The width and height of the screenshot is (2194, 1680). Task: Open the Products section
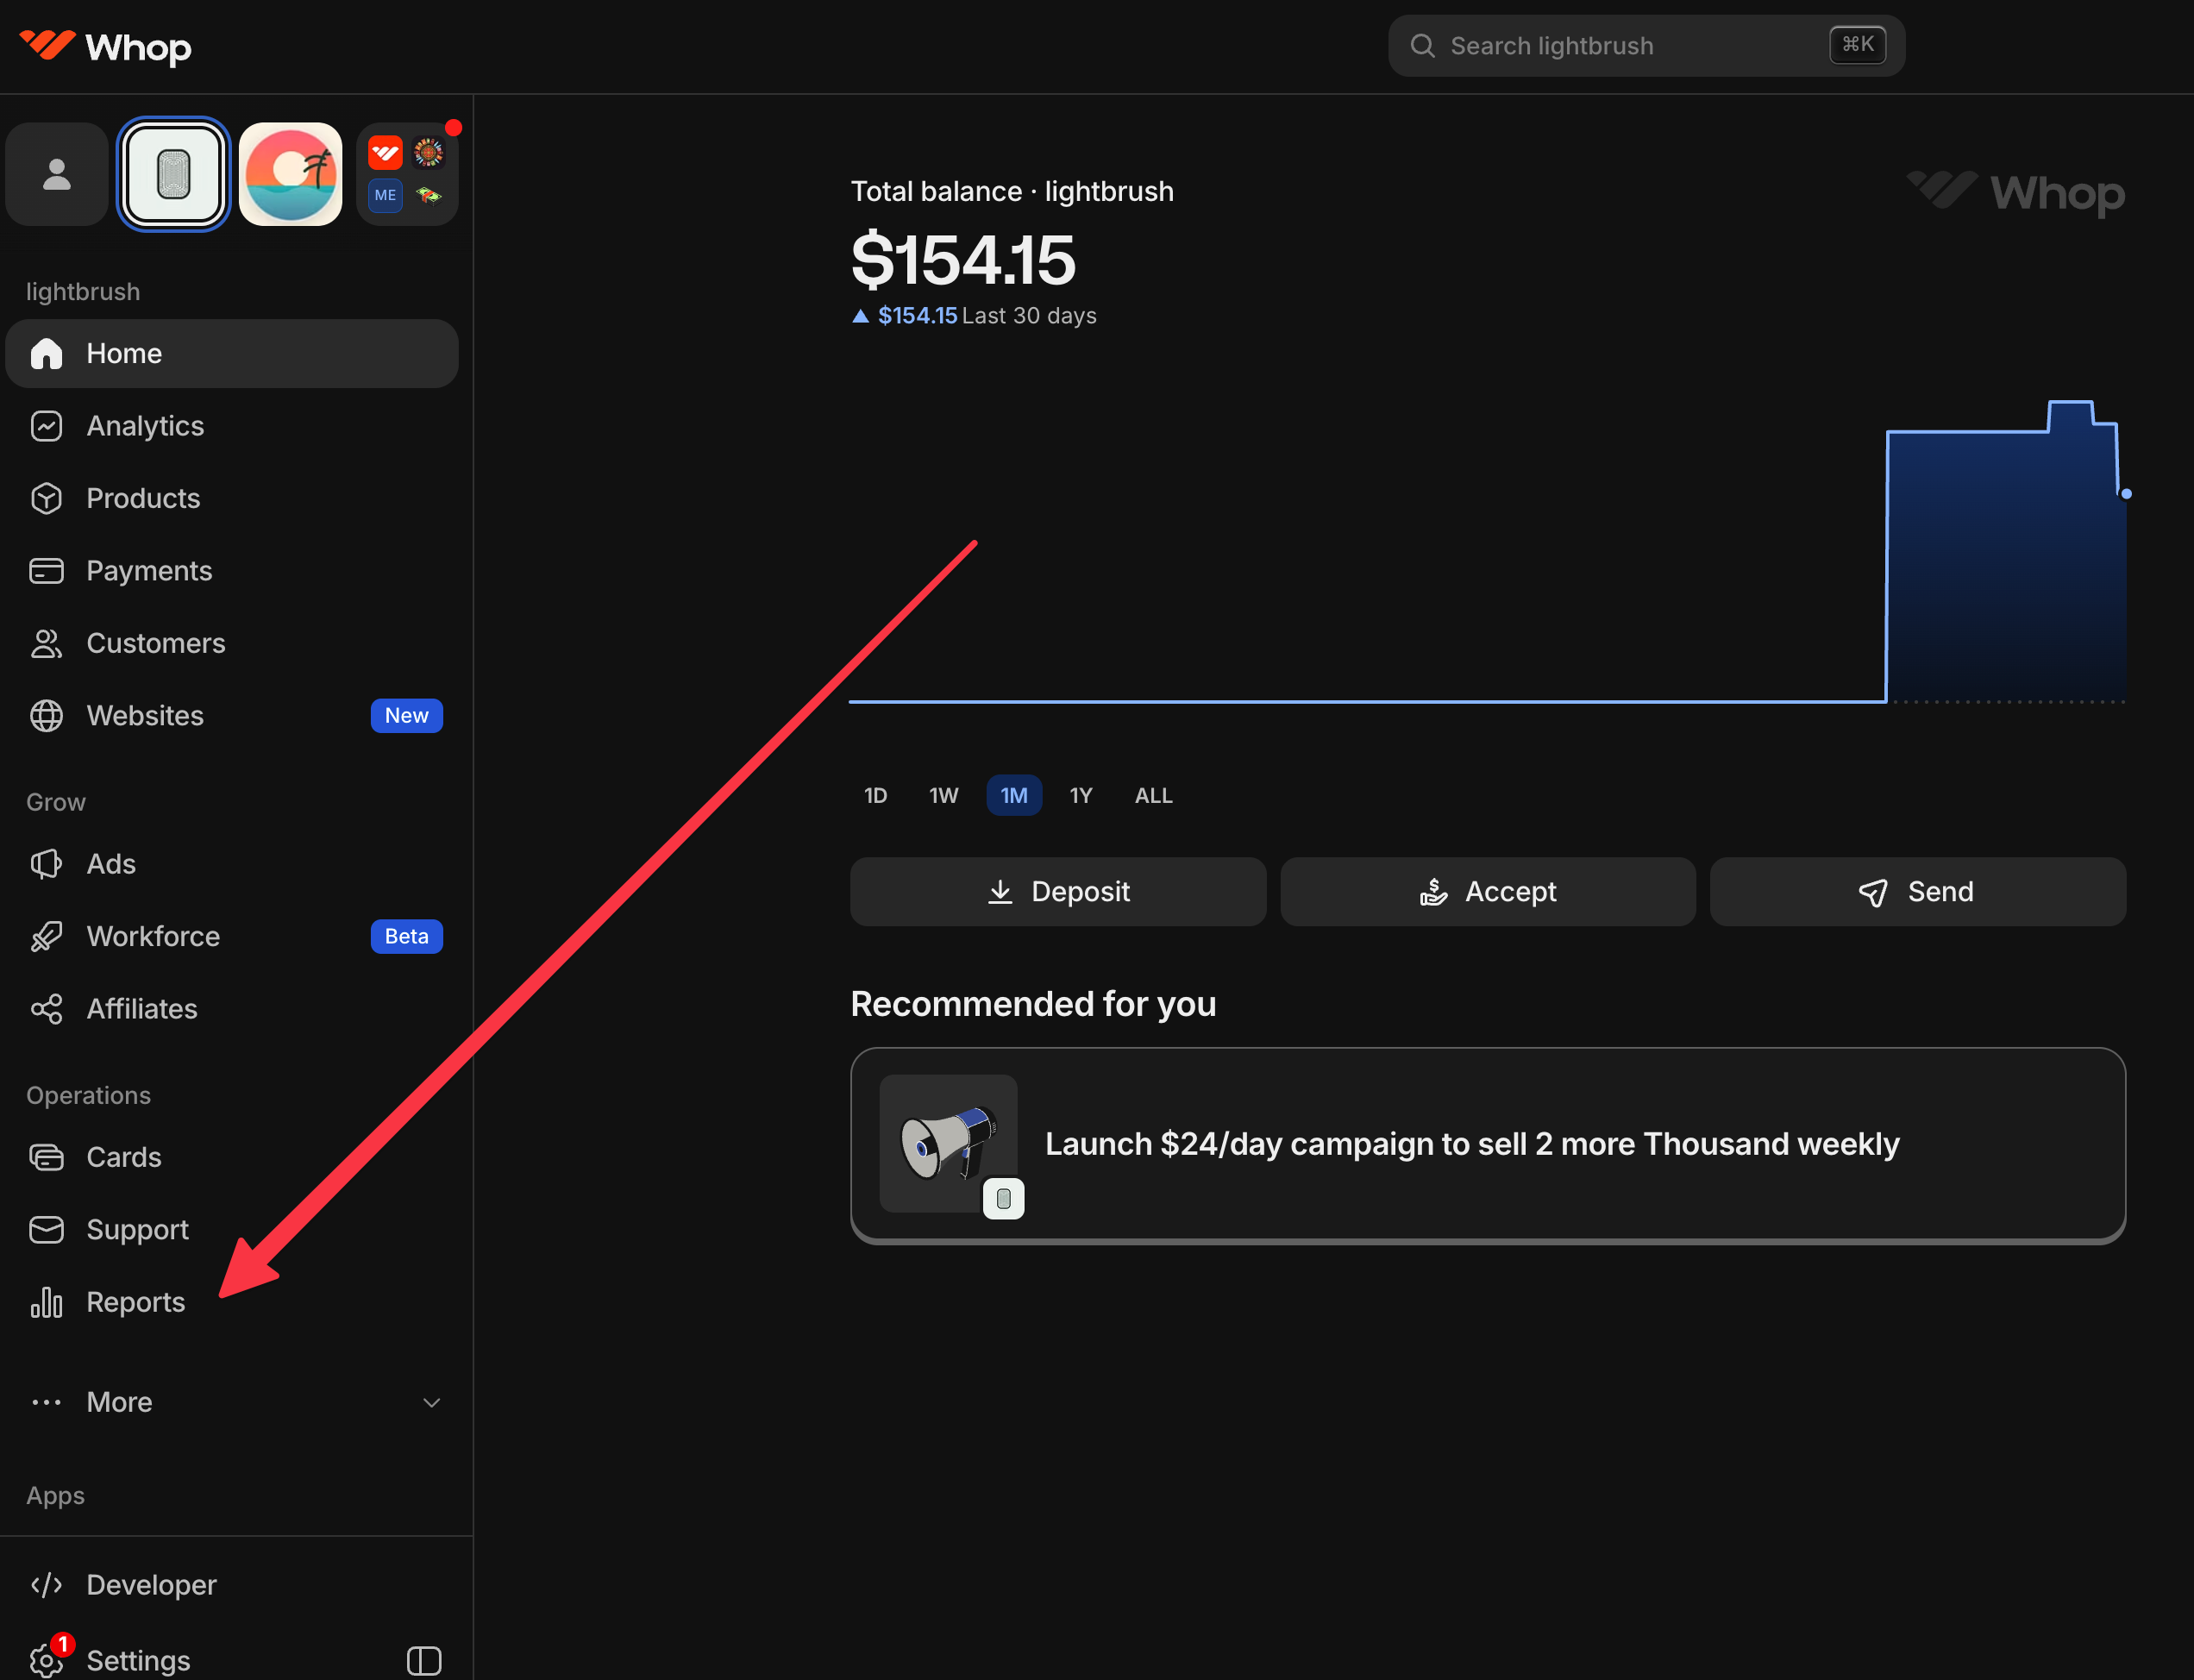(x=232, y=498)
